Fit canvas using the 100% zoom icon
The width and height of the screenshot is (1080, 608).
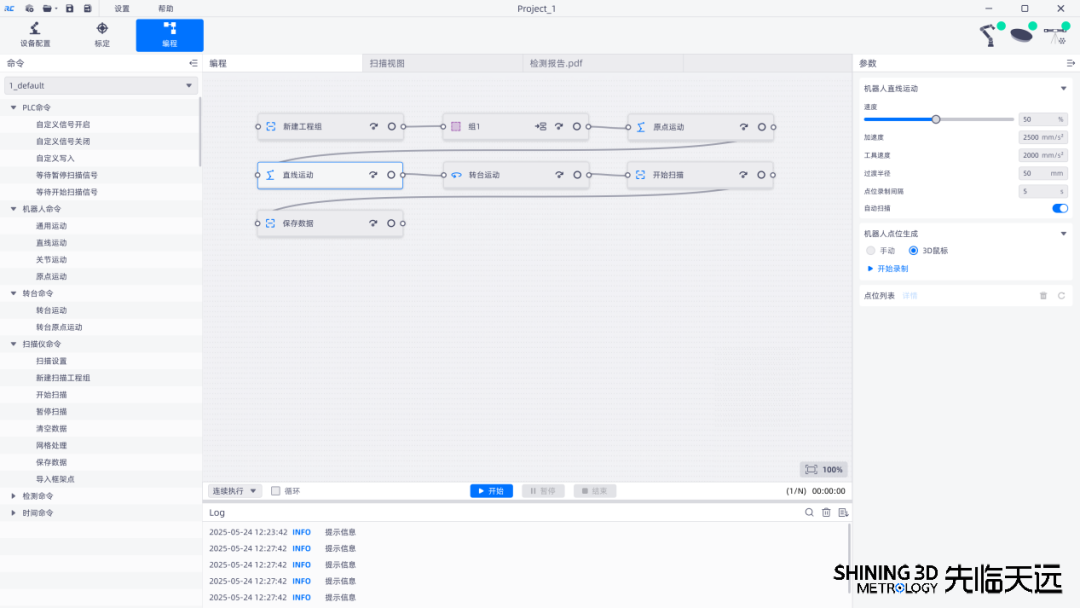point(811,469)
